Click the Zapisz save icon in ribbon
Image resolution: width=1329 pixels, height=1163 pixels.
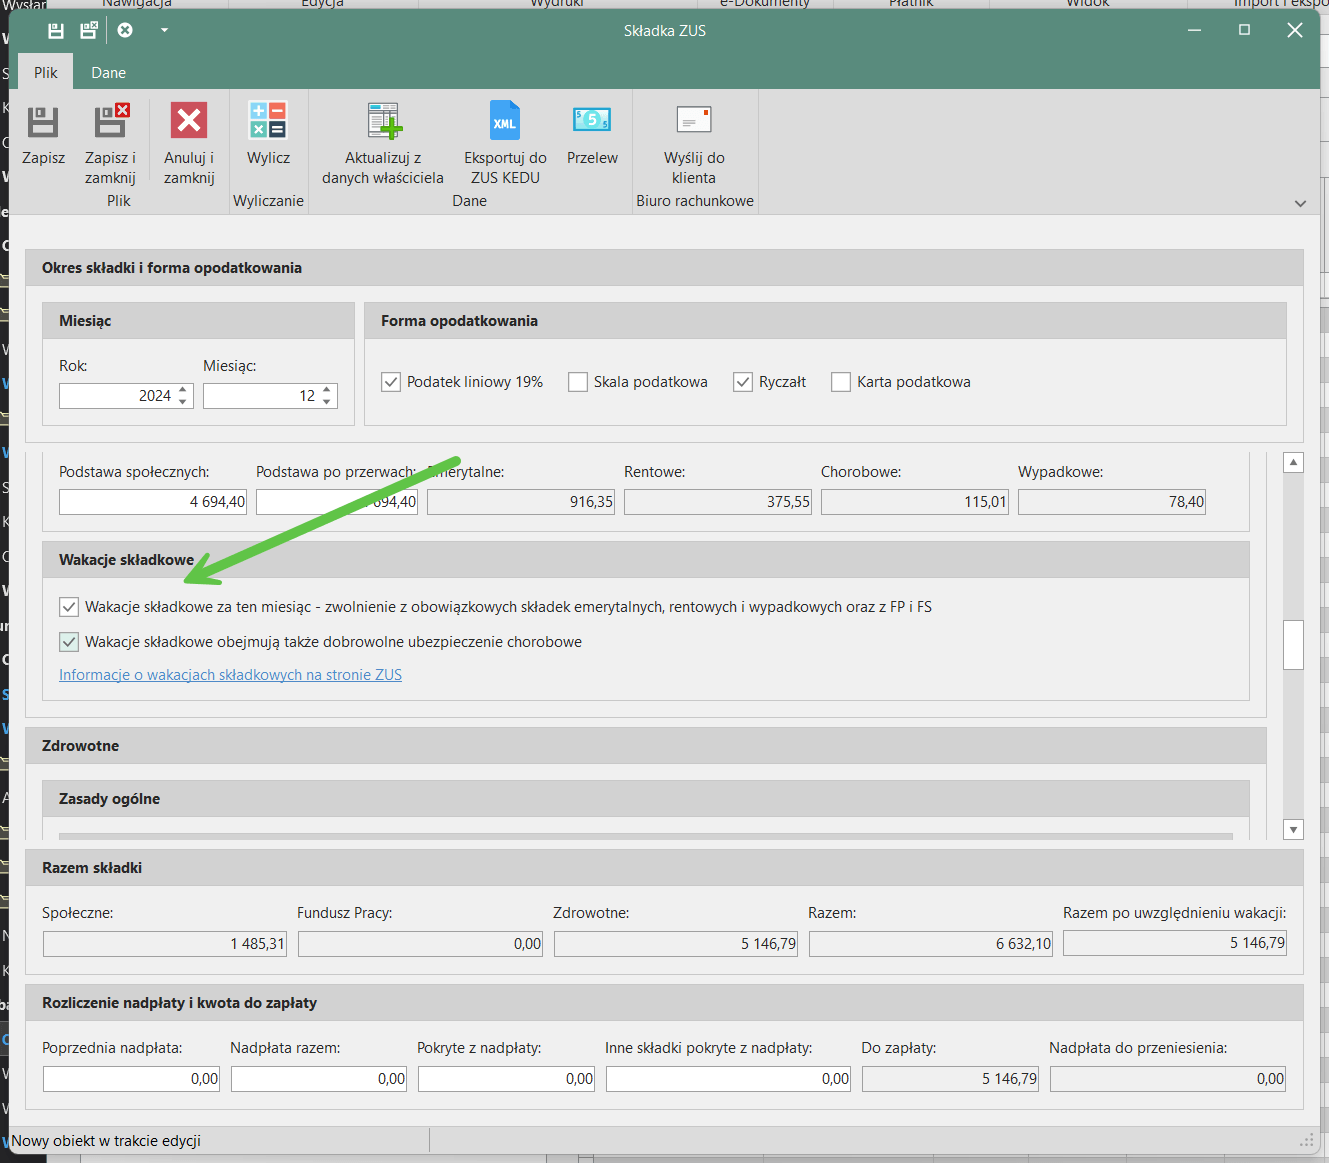pyautogui.click(x=43, y=123)
